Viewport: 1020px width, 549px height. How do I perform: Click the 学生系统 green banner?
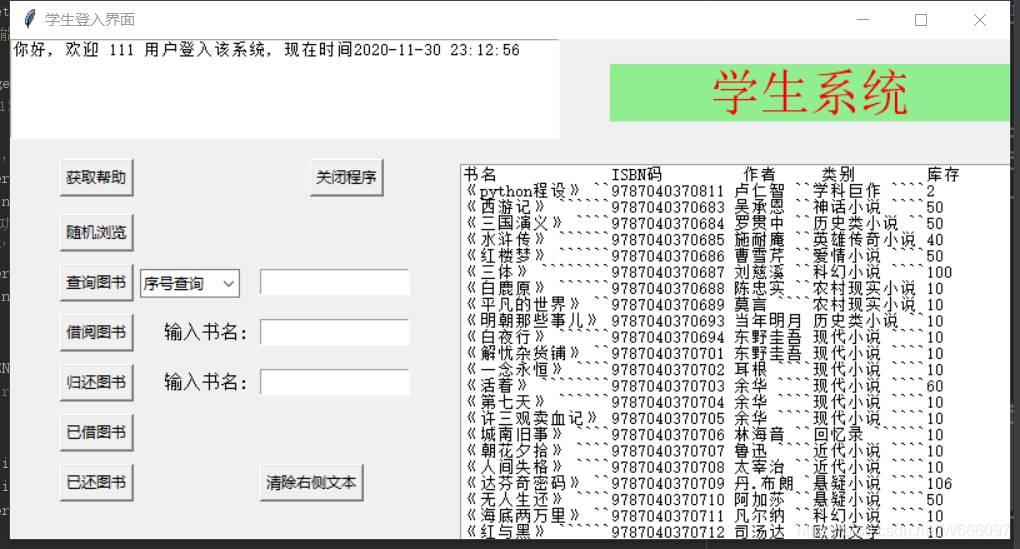(x=810, y=93)
